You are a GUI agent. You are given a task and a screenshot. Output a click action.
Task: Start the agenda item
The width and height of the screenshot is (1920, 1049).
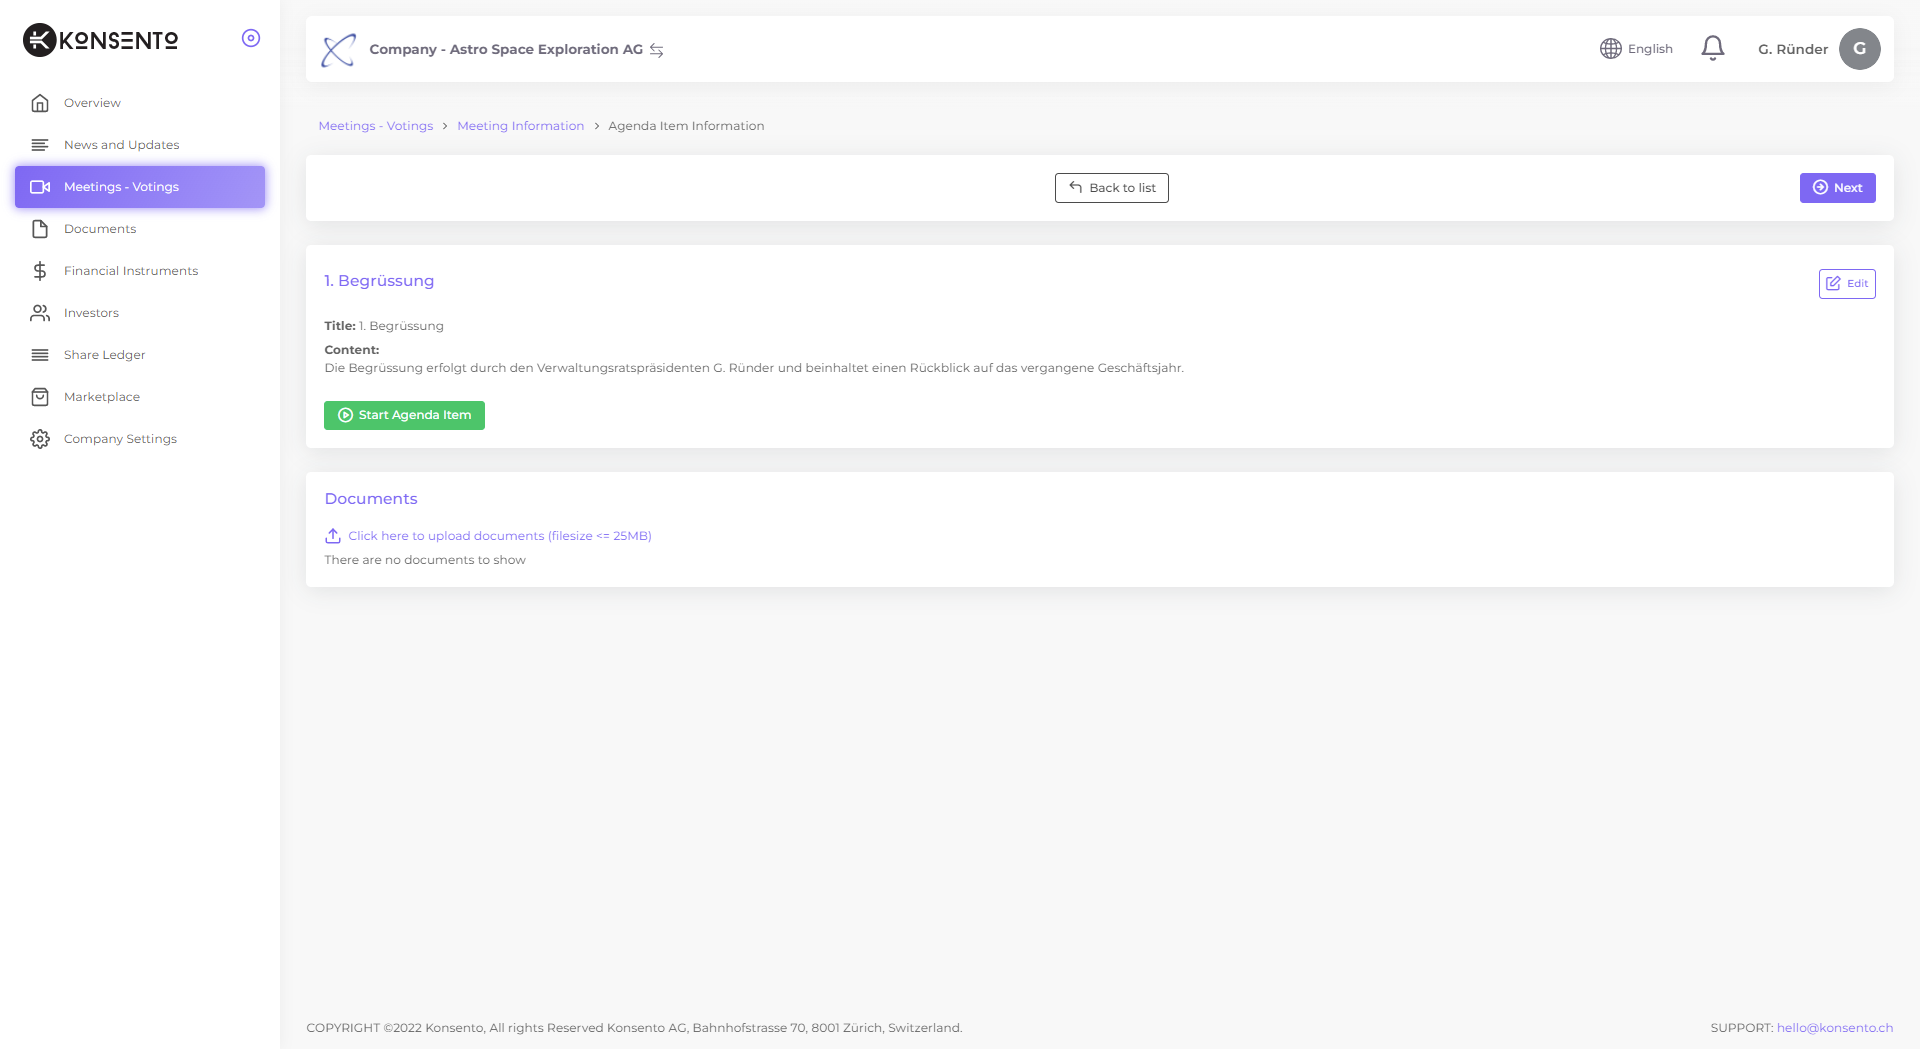tap(404, 415)
